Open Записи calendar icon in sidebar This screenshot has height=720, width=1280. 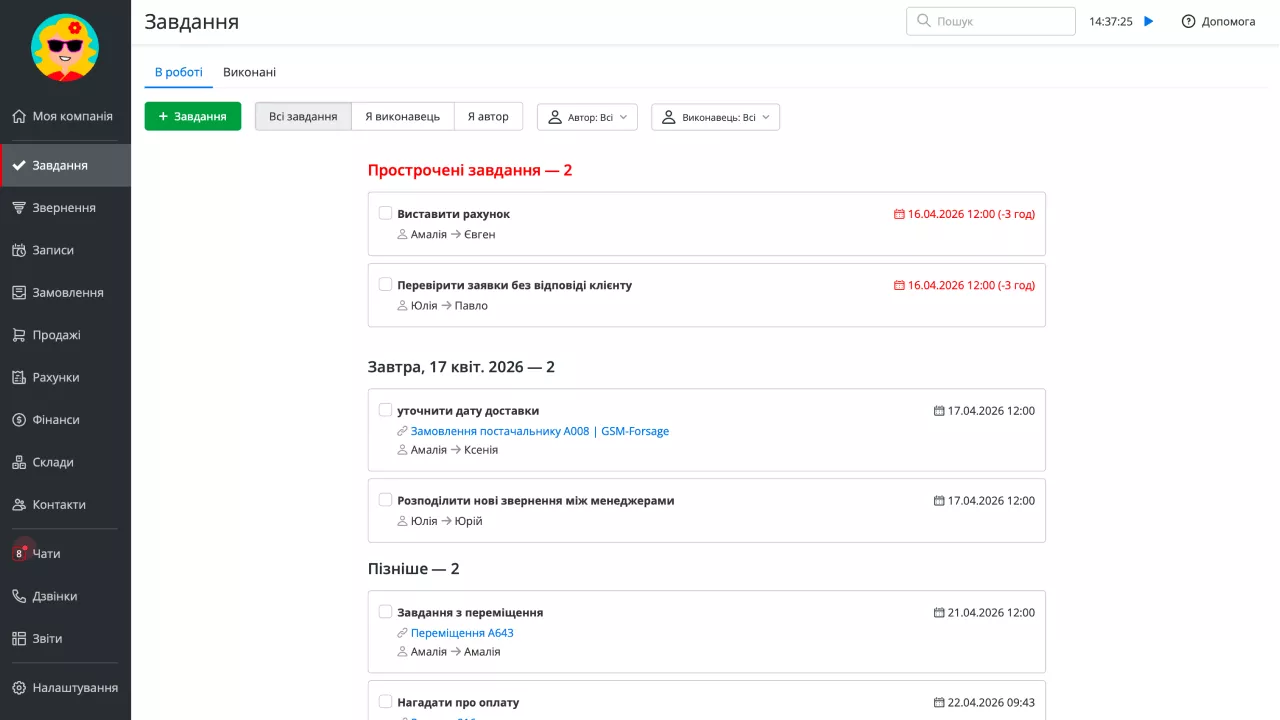click(x=19, y=250)
